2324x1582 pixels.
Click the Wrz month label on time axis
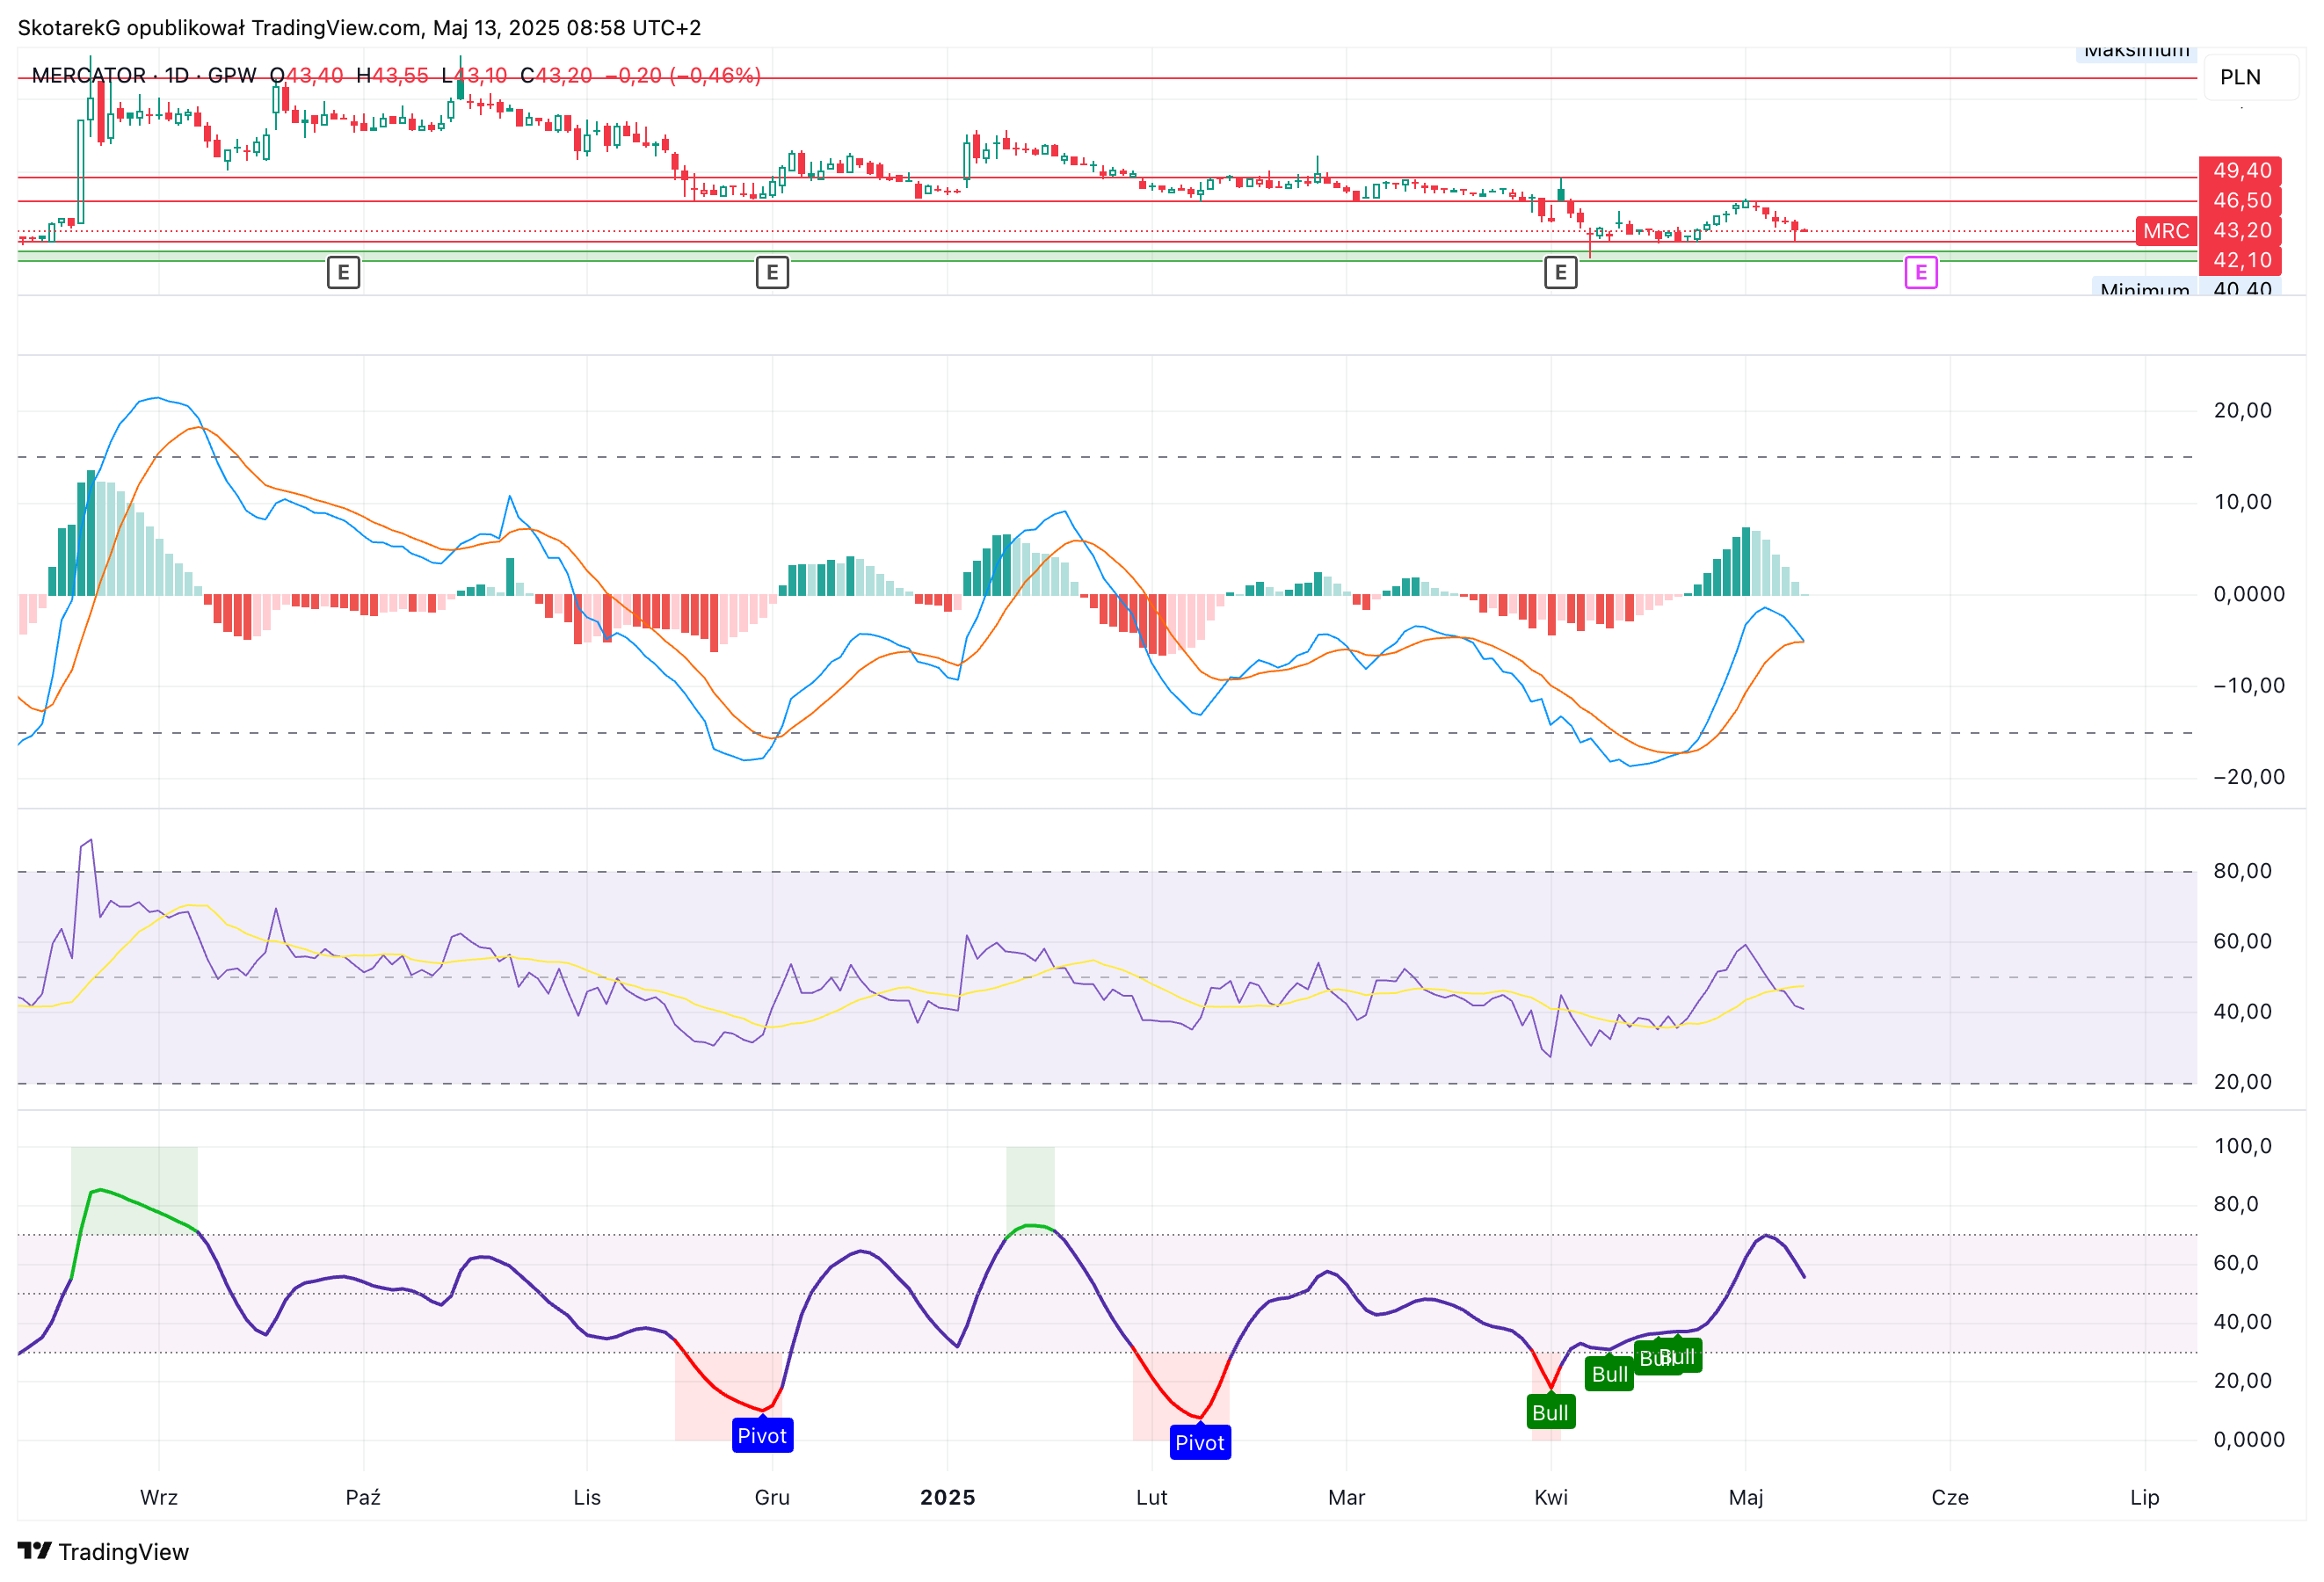pyautogui.click(x=159, y=1497)
